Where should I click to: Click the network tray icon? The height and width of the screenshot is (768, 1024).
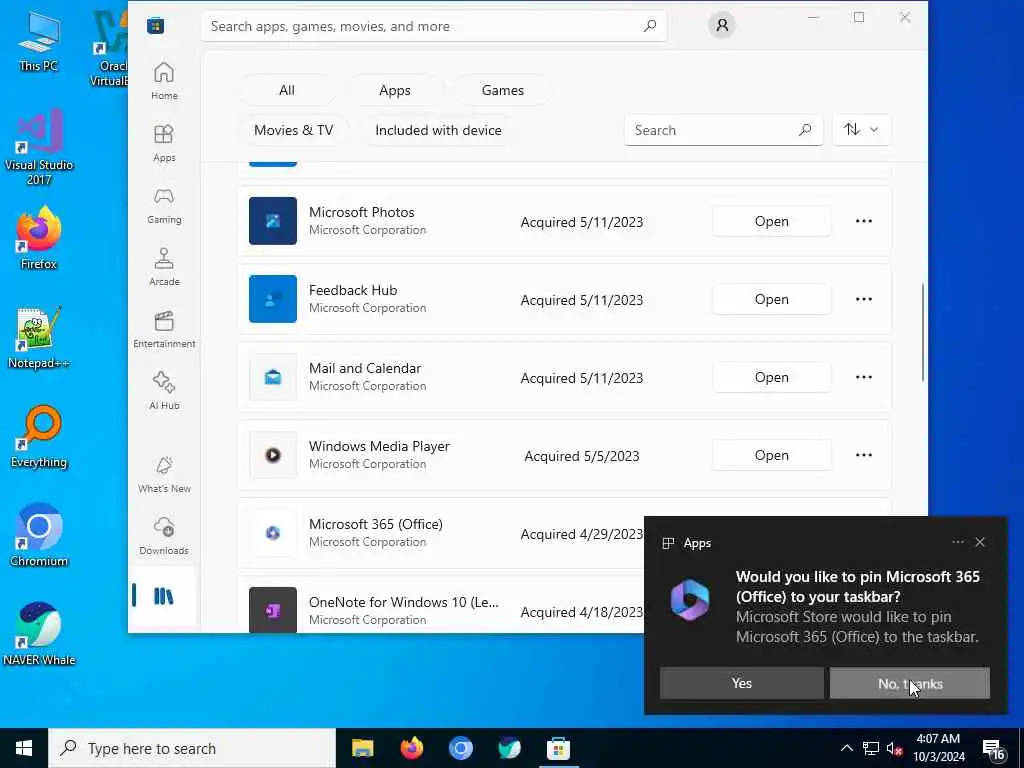(x=871, y=748)
